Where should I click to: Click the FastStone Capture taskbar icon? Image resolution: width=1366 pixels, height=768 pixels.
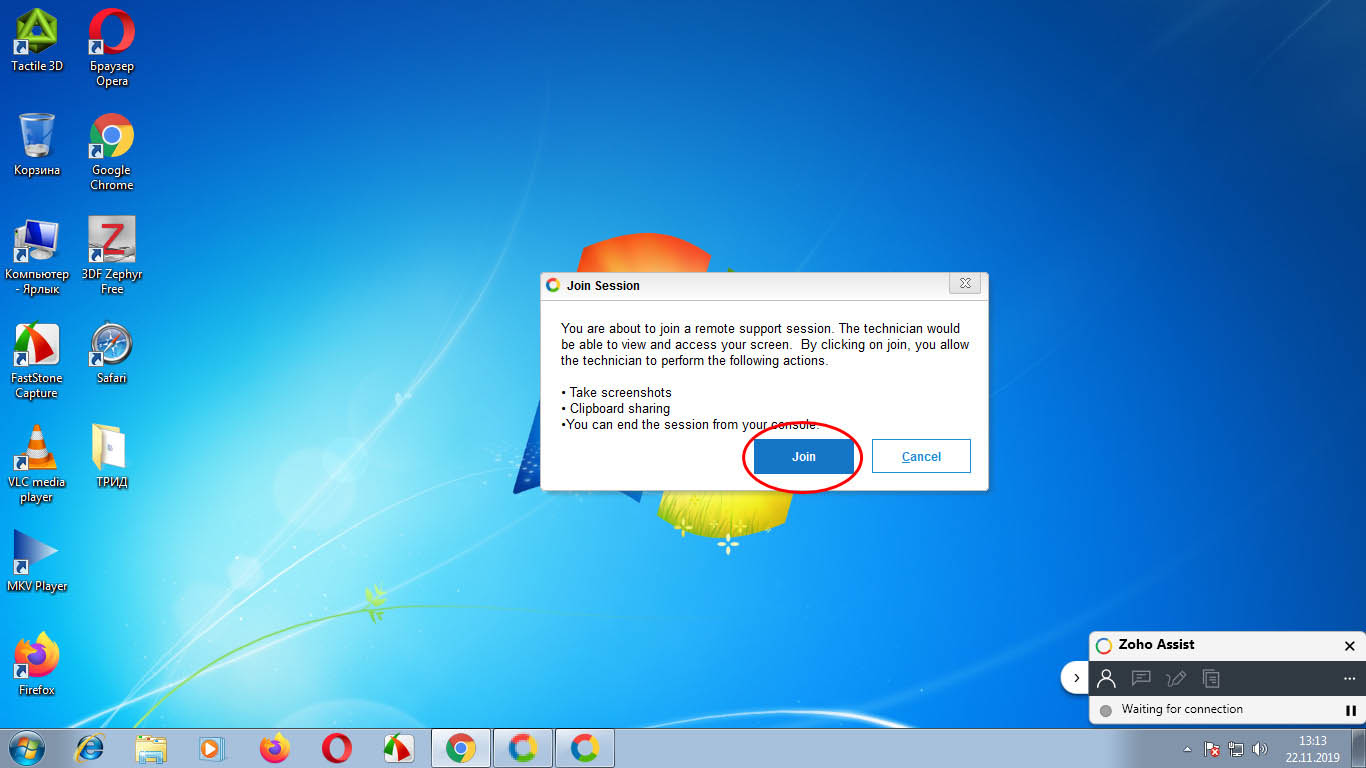tap(399, 748)
